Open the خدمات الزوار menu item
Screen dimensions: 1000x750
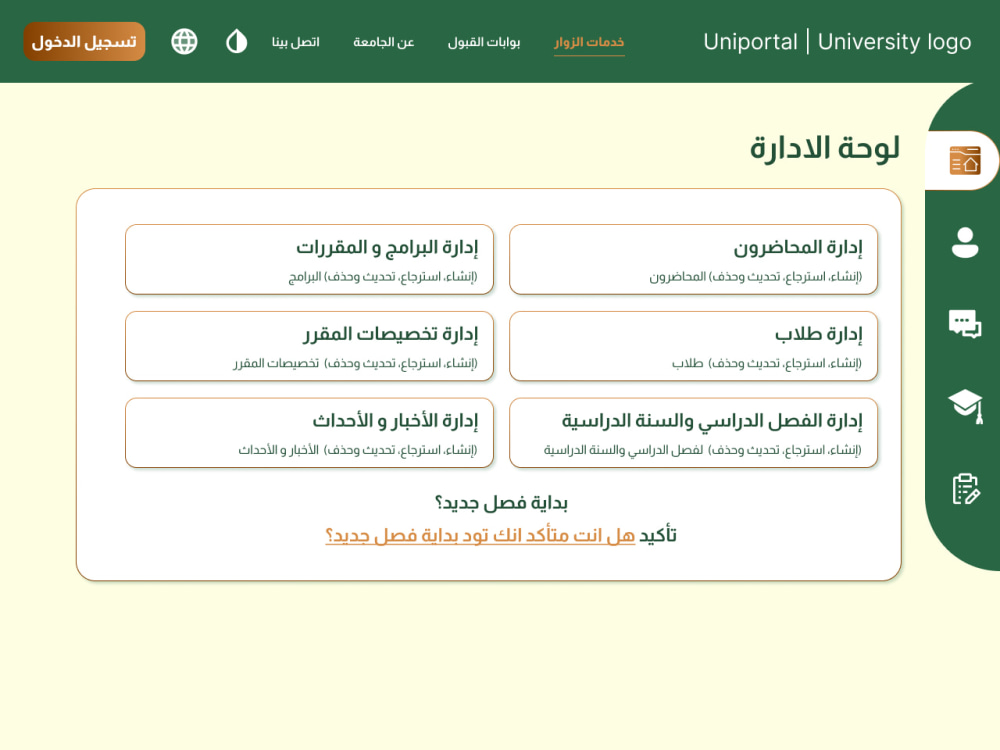coord(589,42)
